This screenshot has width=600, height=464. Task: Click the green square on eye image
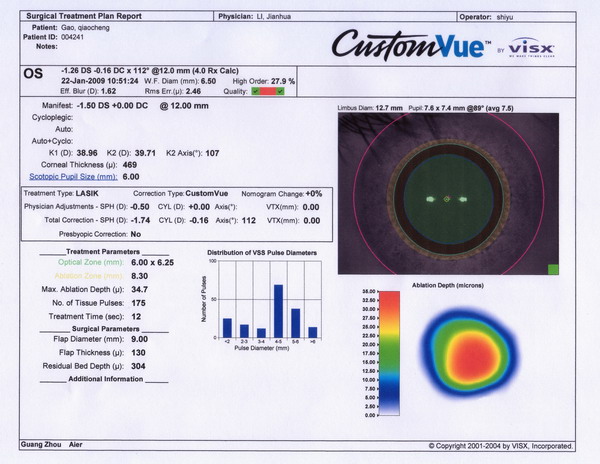[552, 268]
